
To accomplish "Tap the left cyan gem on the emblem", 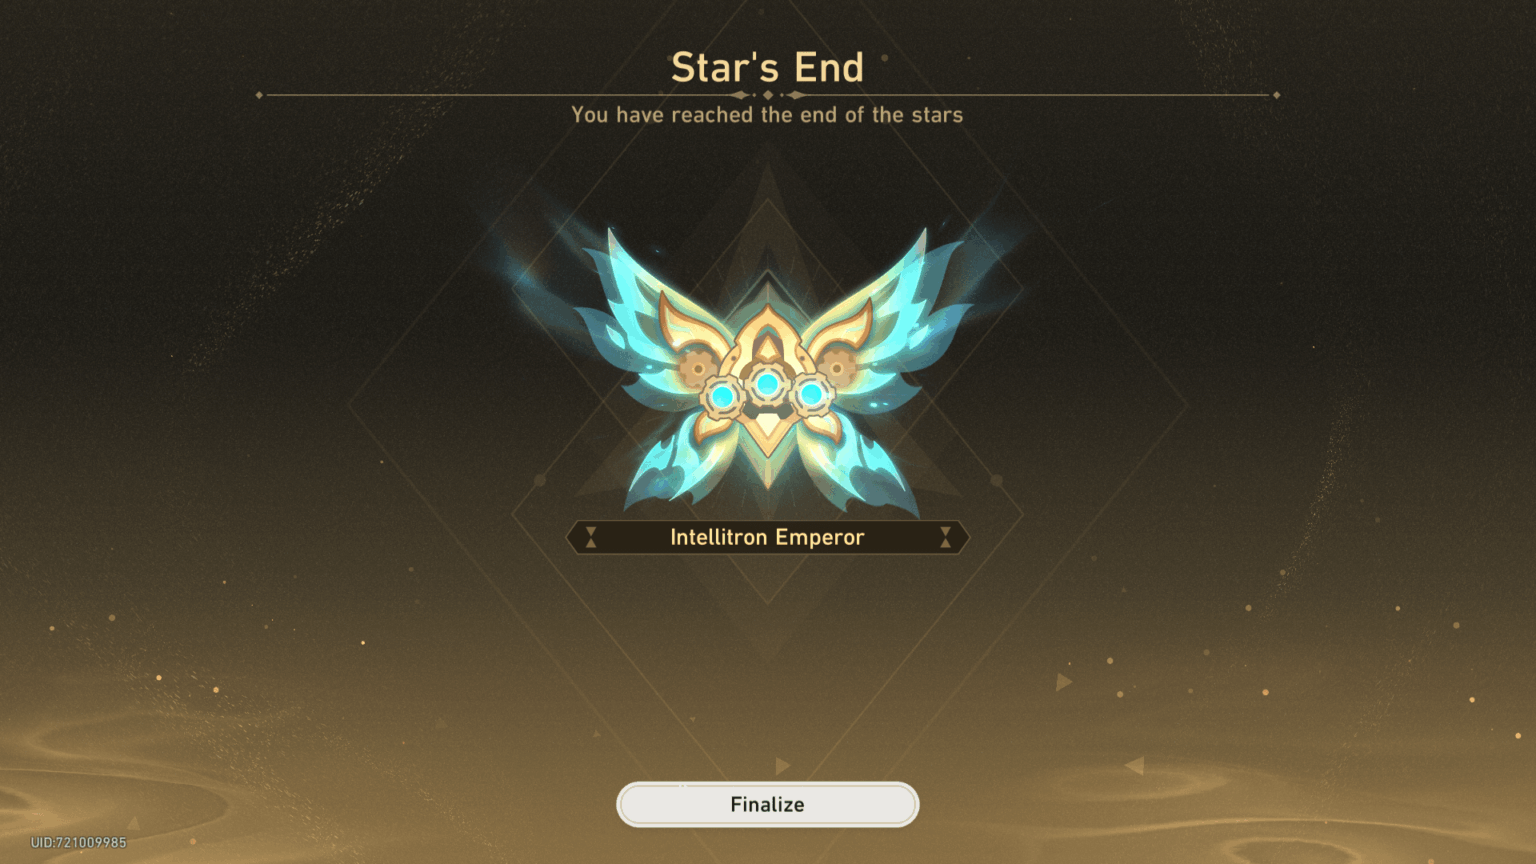I will (723, 397).
